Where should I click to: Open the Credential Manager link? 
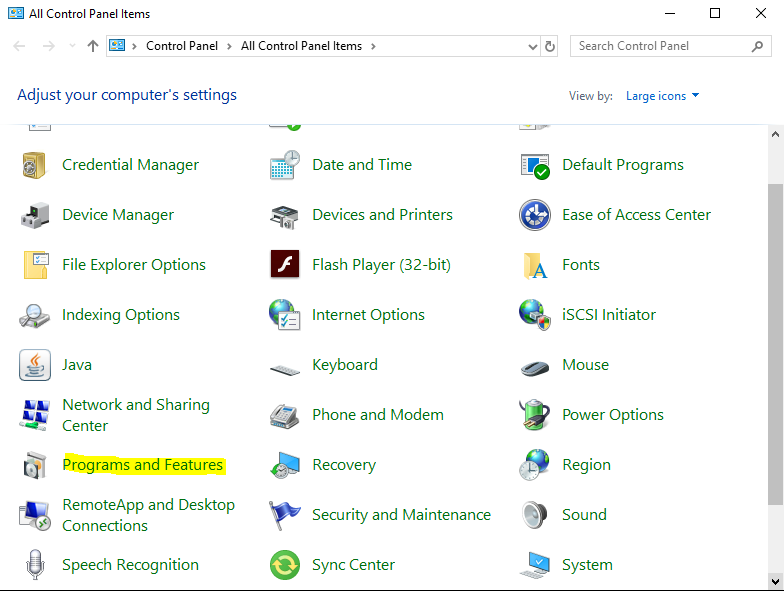(x=130, y=165)
